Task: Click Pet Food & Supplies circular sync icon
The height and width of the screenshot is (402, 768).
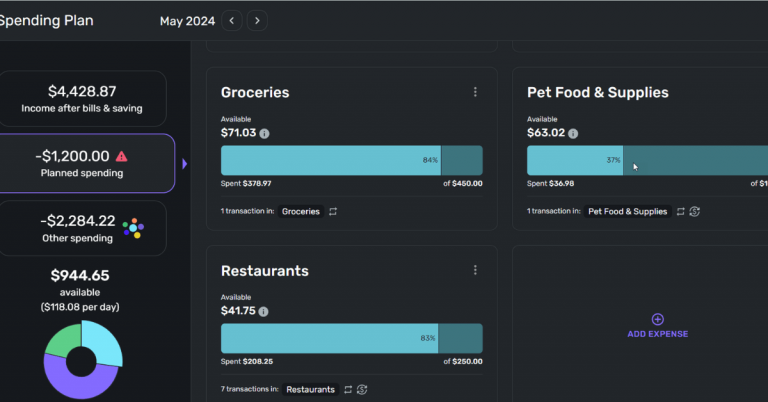Action: coord(694,212)
